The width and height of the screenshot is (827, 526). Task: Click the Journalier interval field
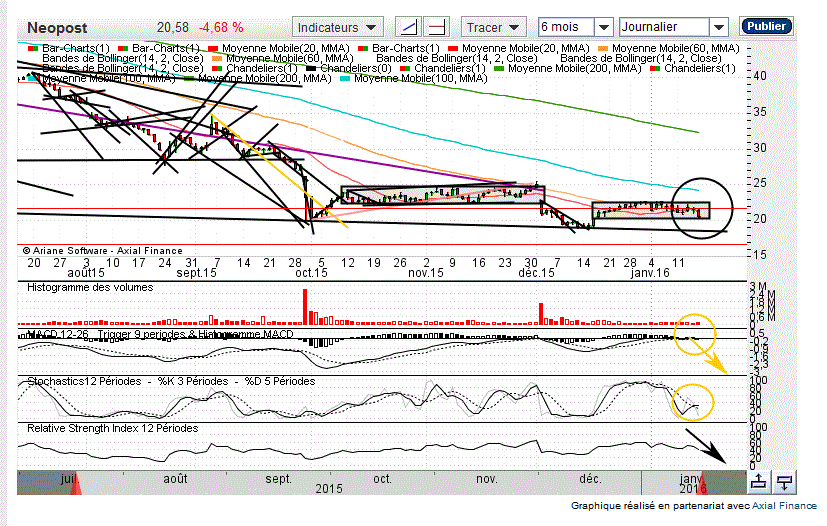pyautogui.click(x=664, y=27)
